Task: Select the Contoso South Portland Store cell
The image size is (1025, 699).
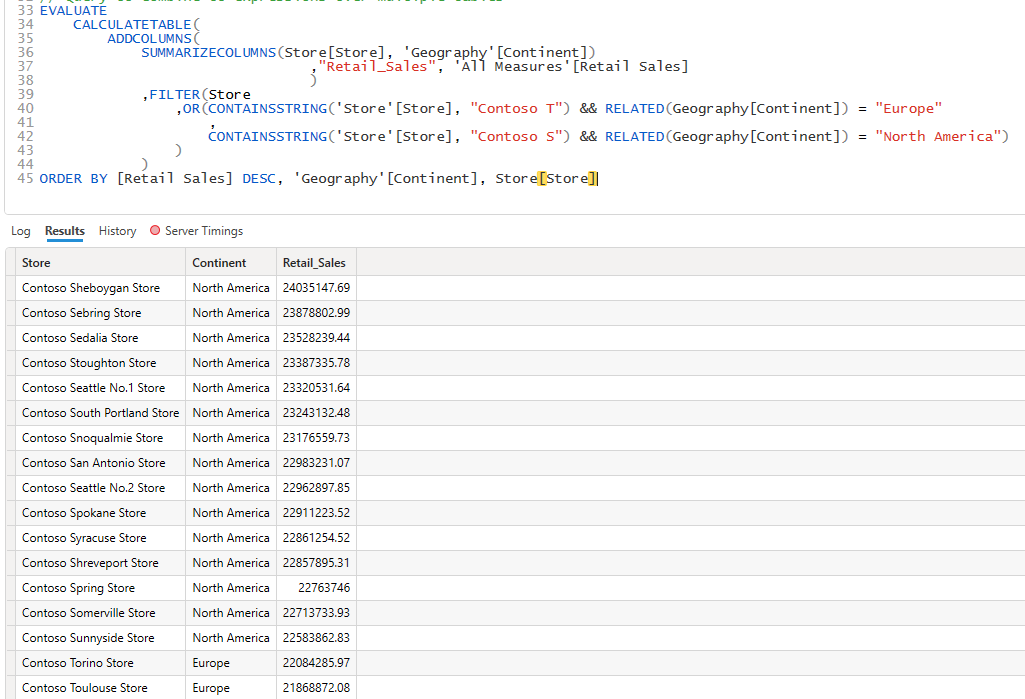Action: pyautogui.click(x=100, y=413)
